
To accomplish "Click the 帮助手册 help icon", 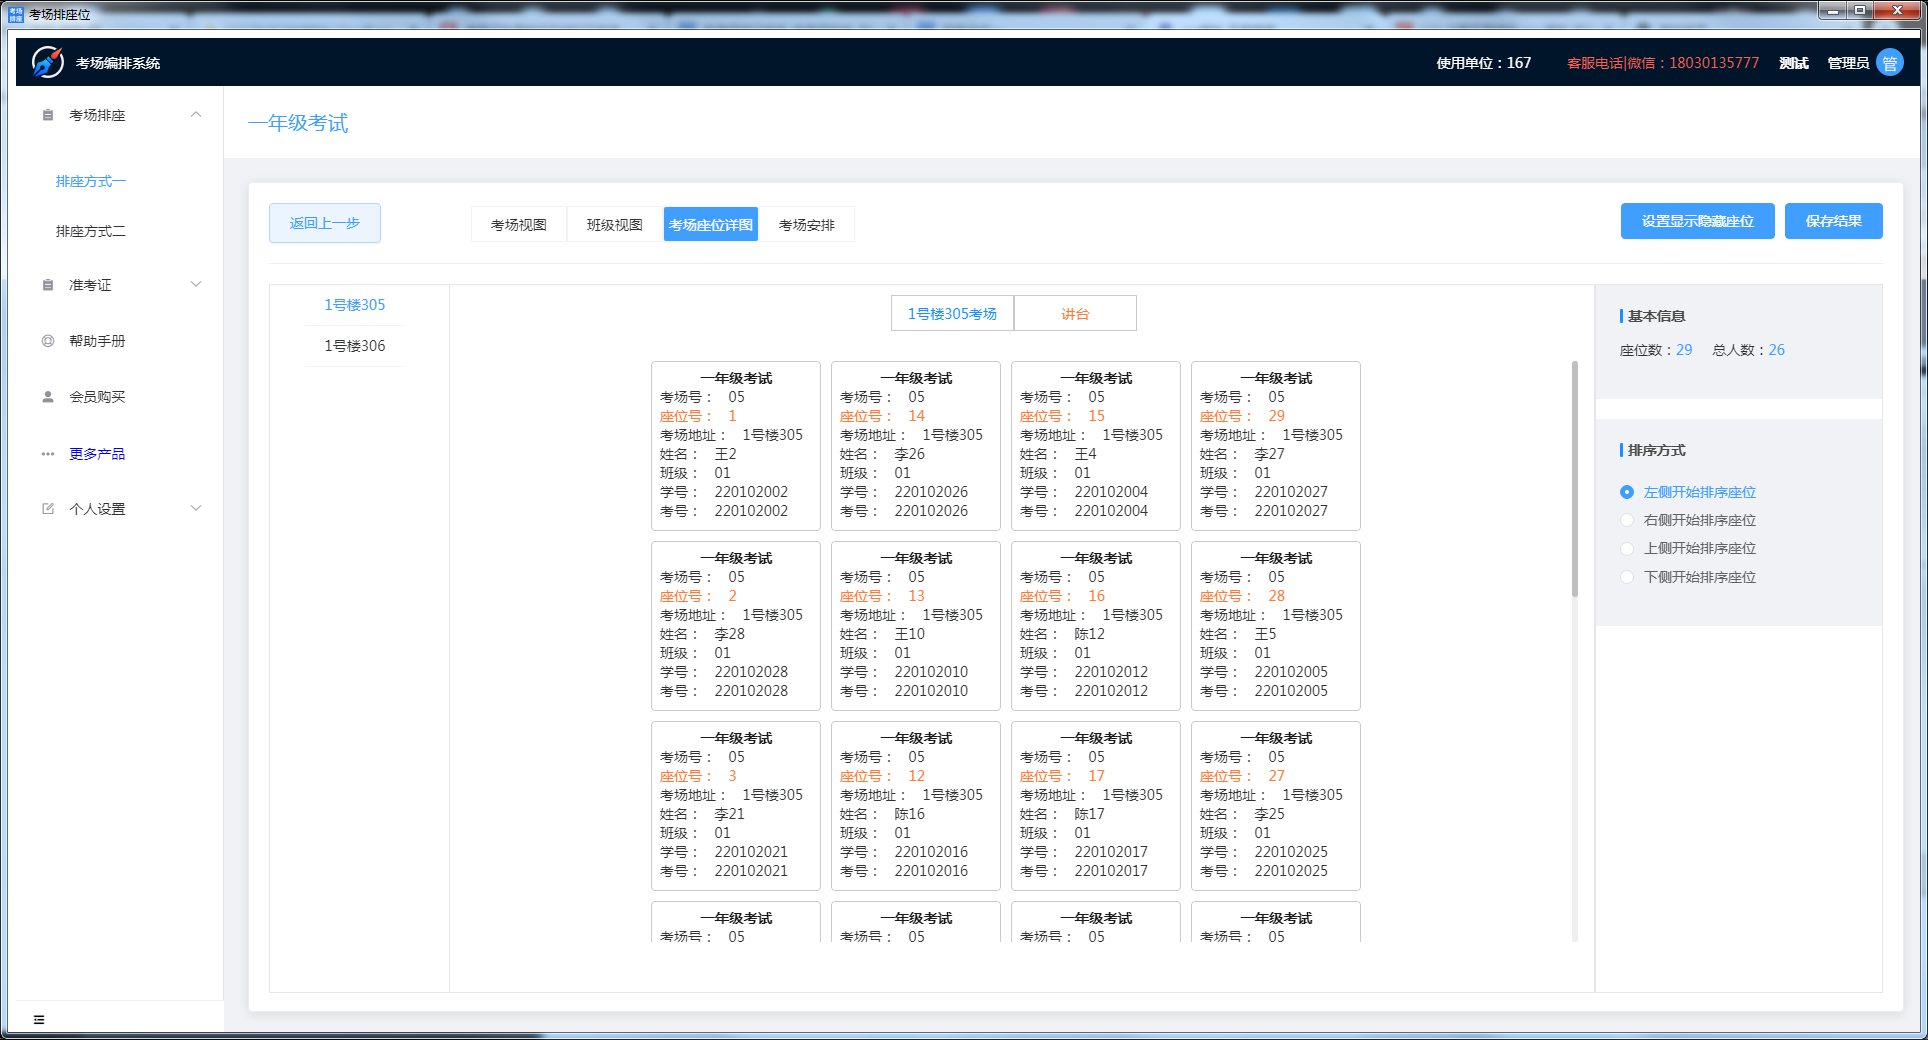I will [x=48, y=341].
